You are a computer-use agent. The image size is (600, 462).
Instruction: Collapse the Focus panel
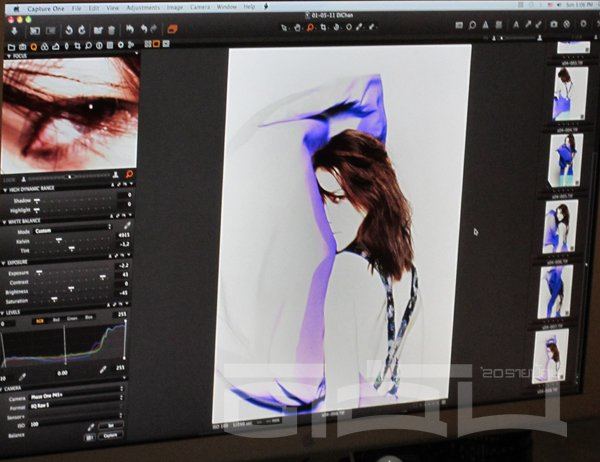[x=9, y=56]
